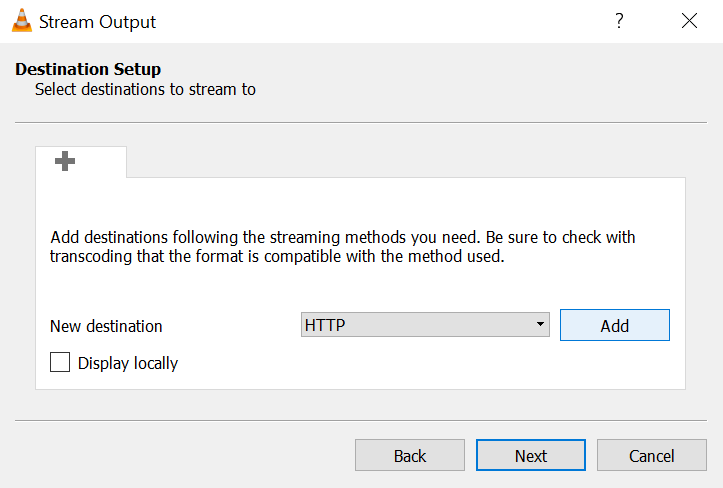This screenshot has width=723, height=488.
Task: Click the New destination dropdown arrow
Action: click(540, 325)
